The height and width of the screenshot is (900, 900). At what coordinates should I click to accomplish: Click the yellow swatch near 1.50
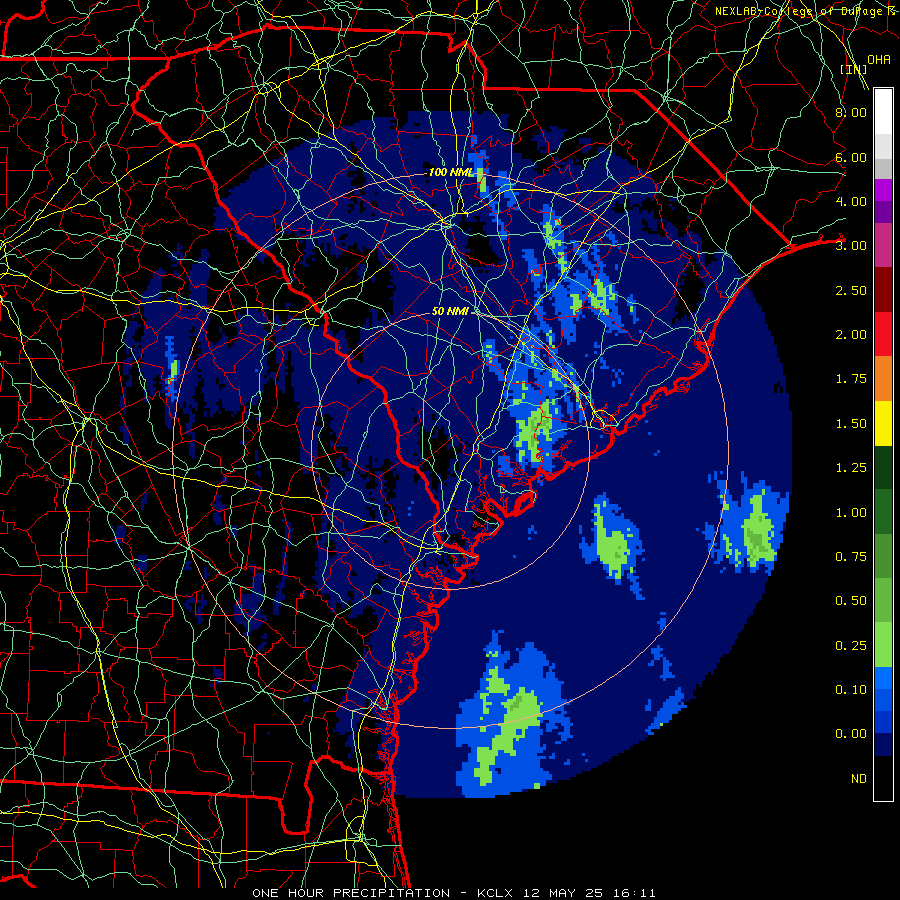pyautogui.click(x=883, y=423)
